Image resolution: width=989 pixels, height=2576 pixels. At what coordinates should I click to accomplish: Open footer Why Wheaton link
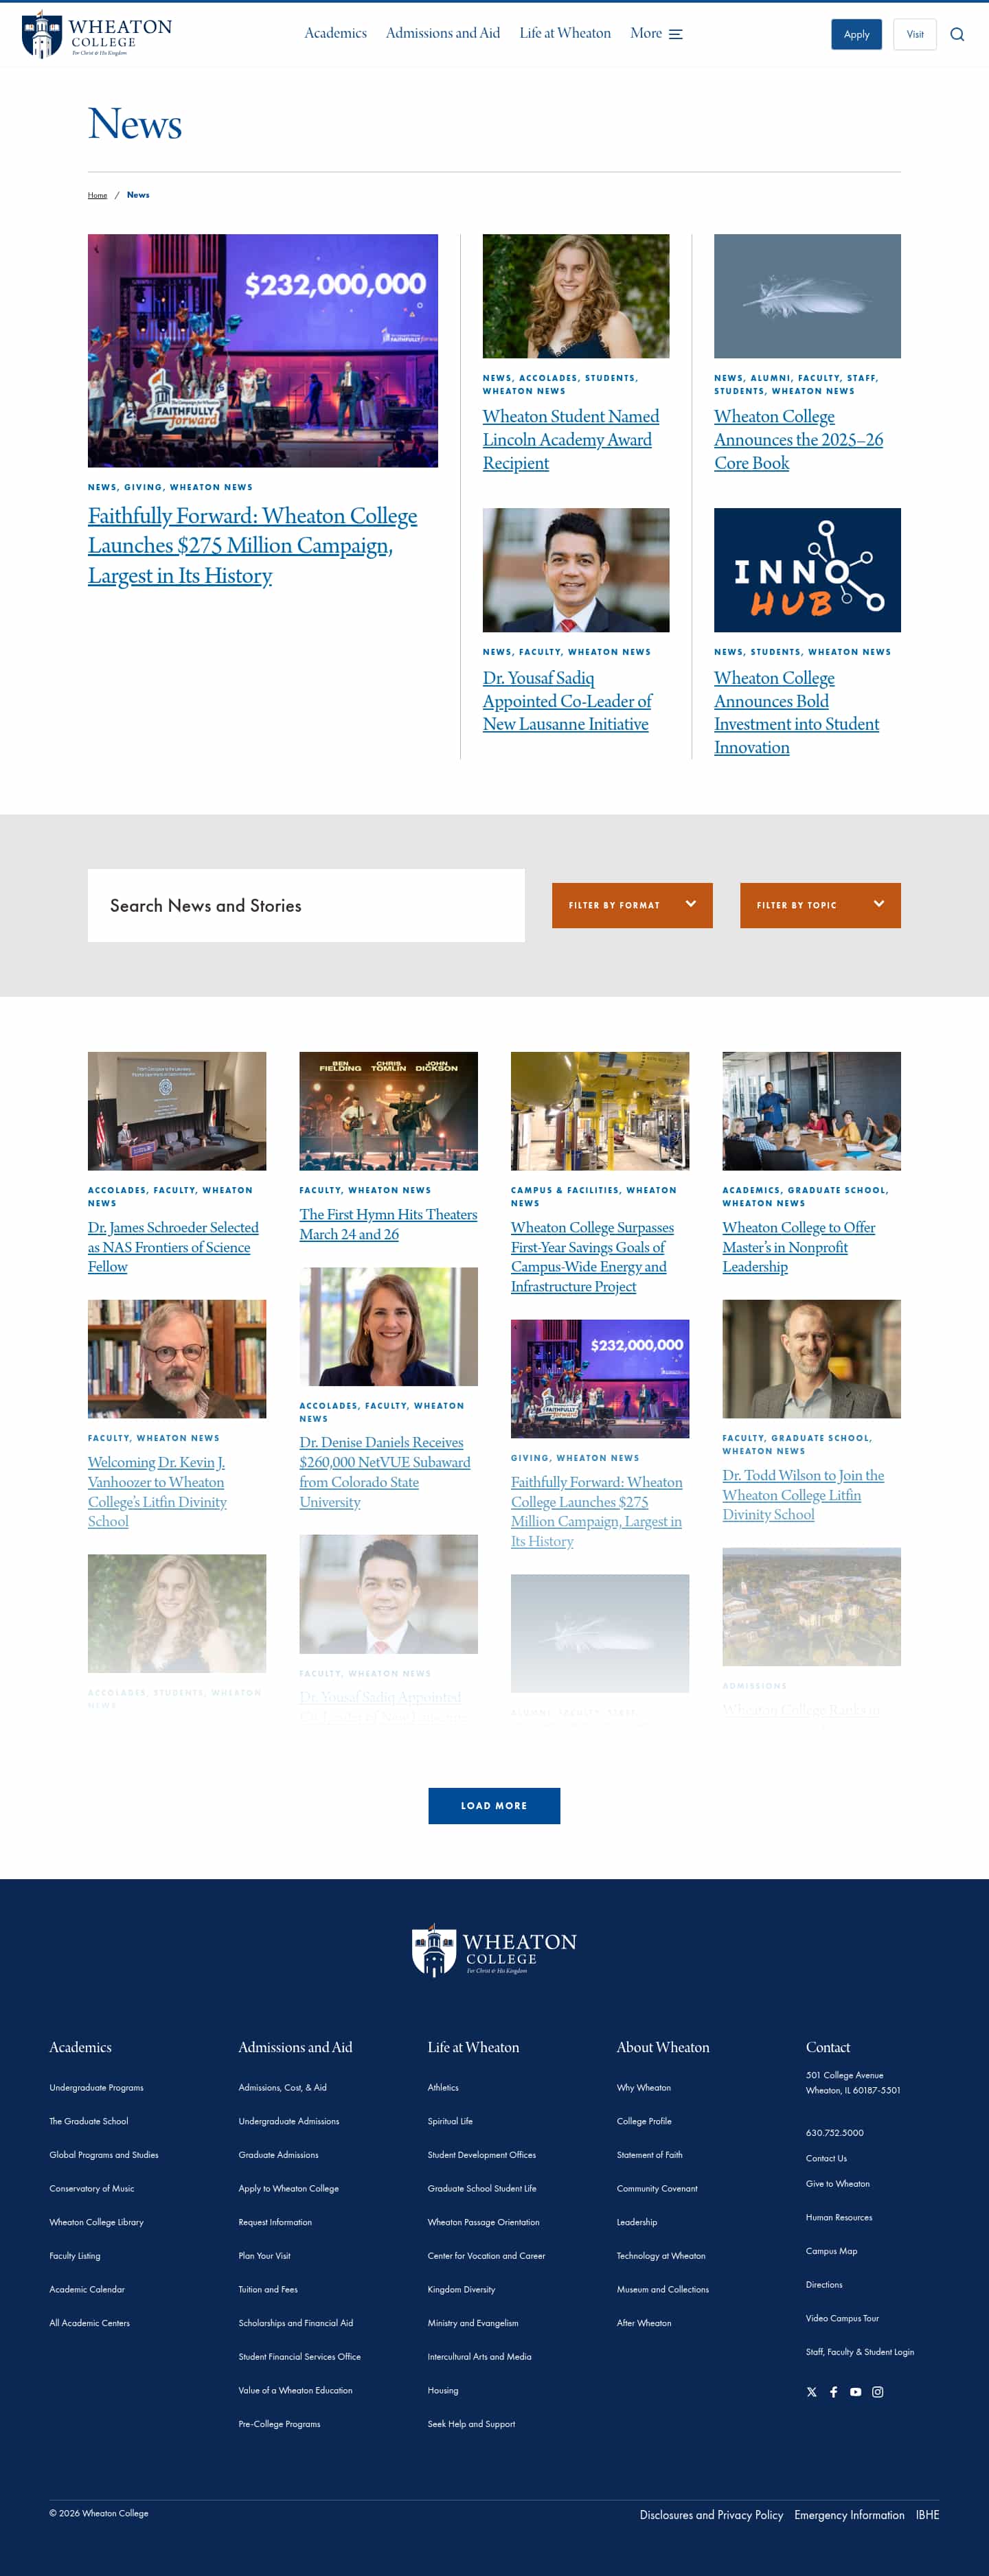[x=644, y=2088]
